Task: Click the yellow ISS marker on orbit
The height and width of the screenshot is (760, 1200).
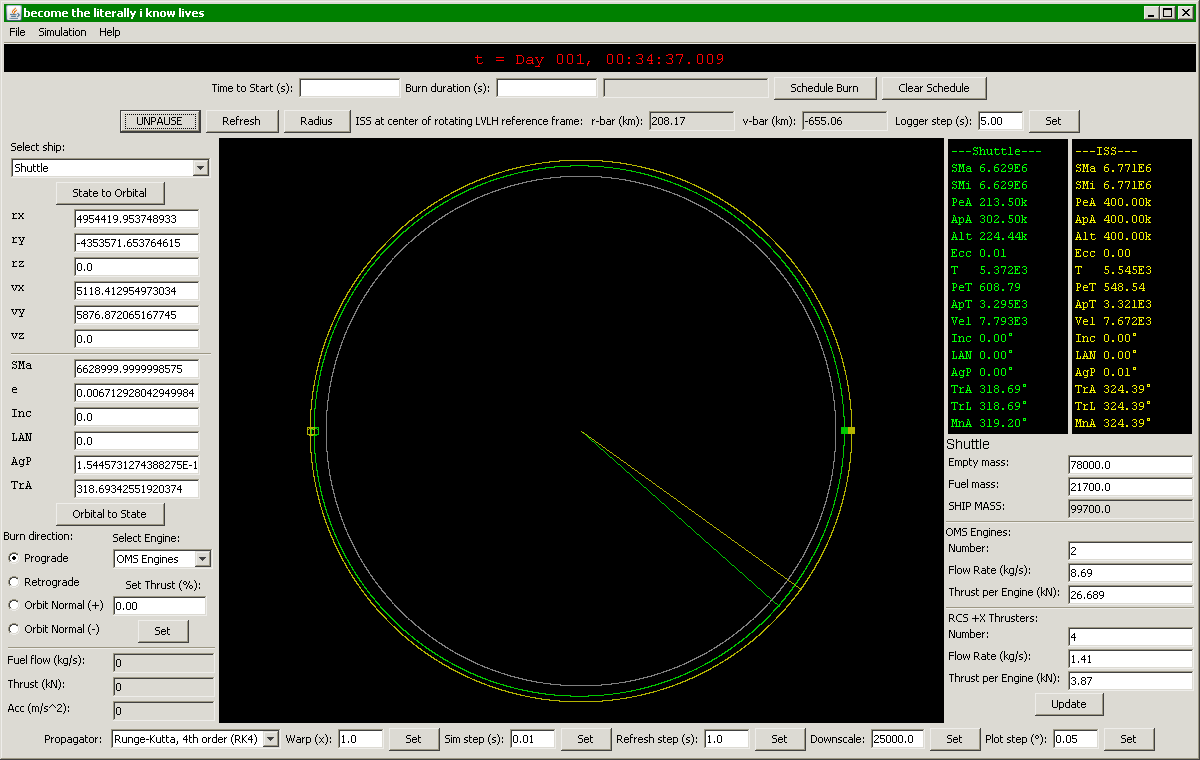Action: point(851,430)
